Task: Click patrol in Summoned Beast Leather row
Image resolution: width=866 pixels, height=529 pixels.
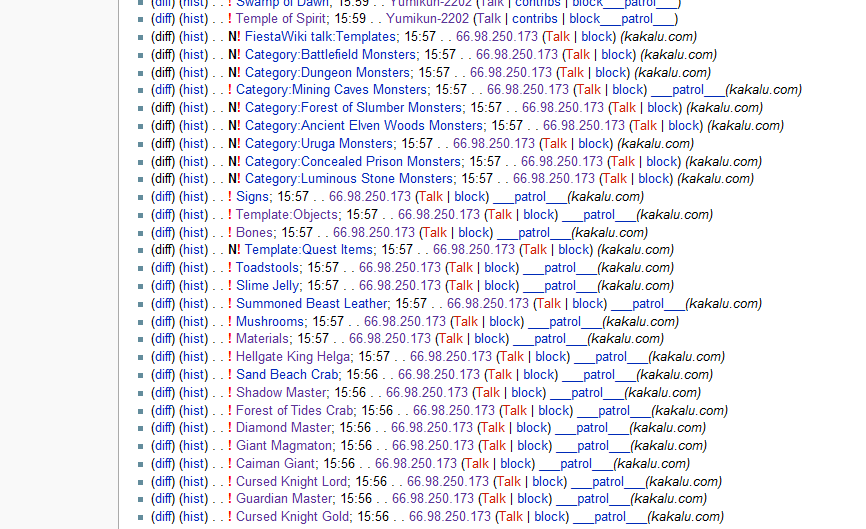Action: point(648,304)
